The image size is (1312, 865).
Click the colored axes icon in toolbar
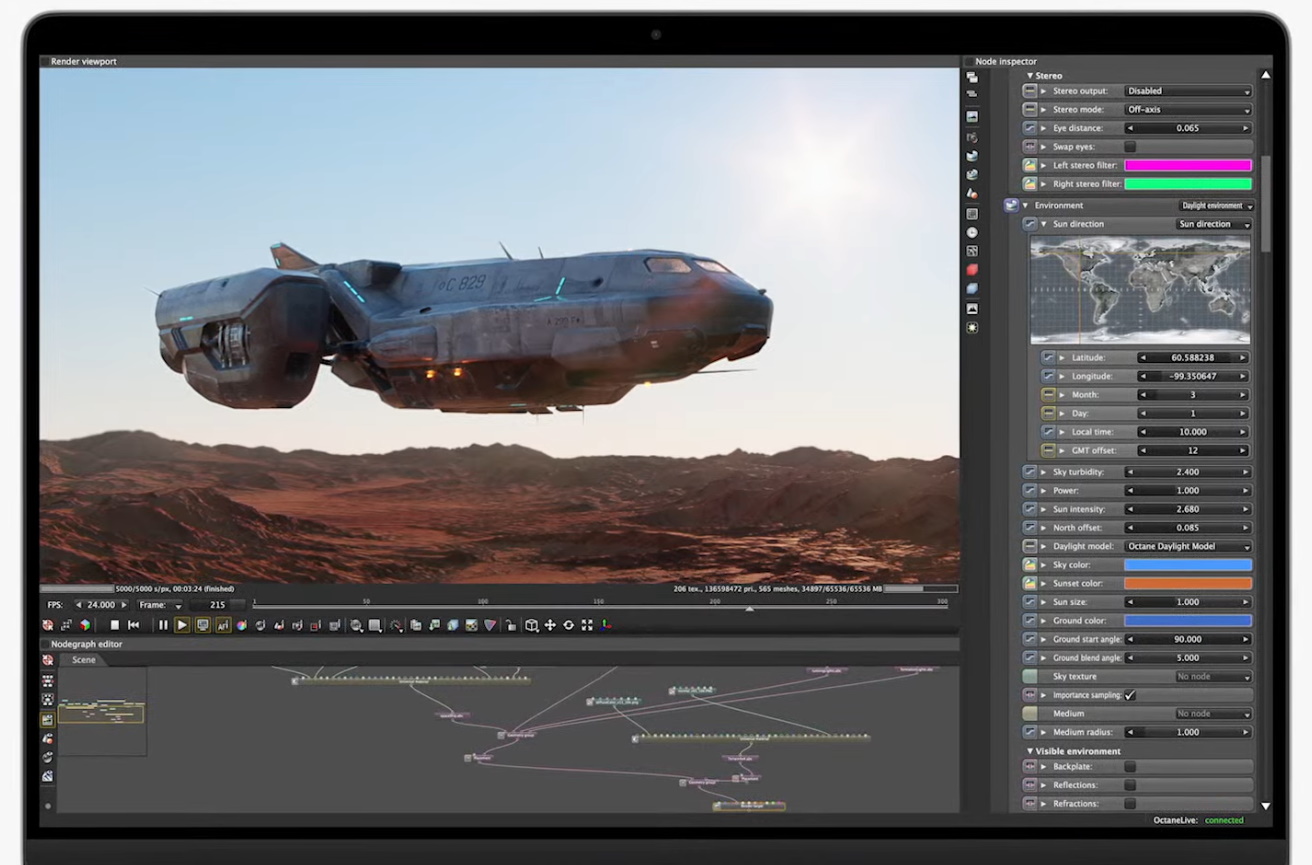606,625
